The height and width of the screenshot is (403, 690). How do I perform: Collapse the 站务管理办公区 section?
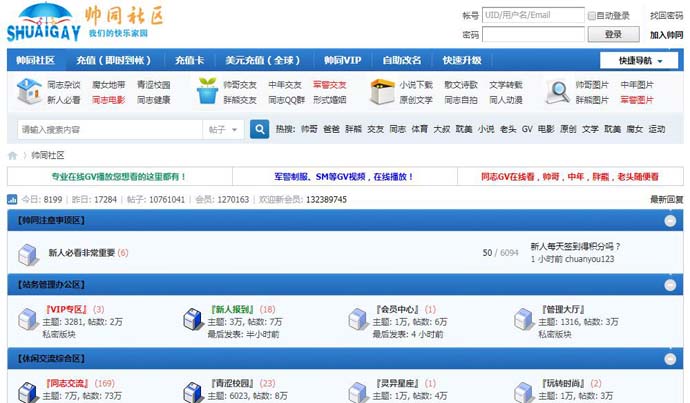pos(671,285)
